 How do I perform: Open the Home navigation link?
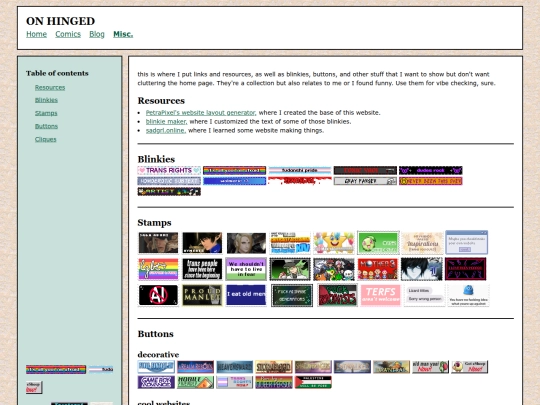click(37, 34)
